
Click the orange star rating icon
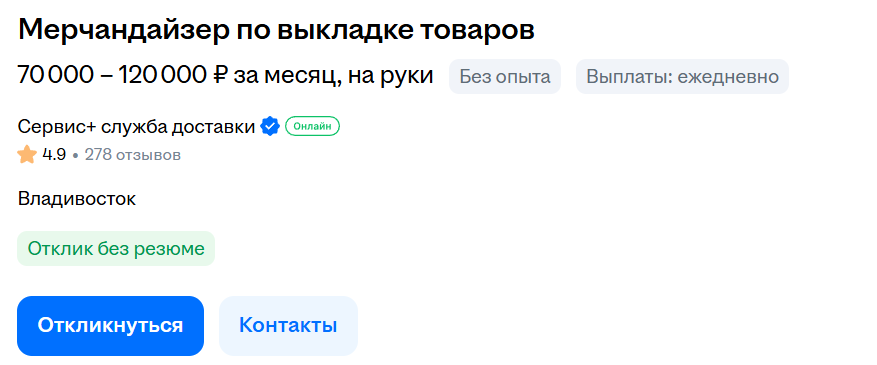27,155
